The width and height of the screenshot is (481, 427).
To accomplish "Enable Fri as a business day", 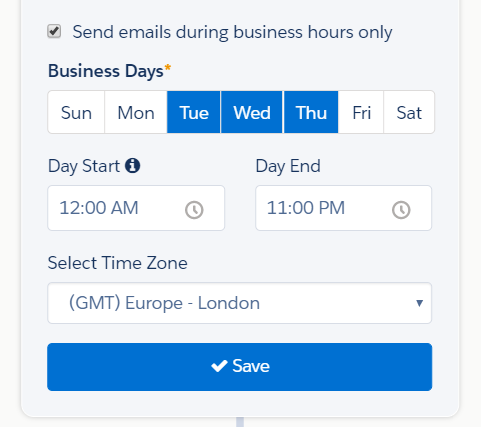I will 361,112.
